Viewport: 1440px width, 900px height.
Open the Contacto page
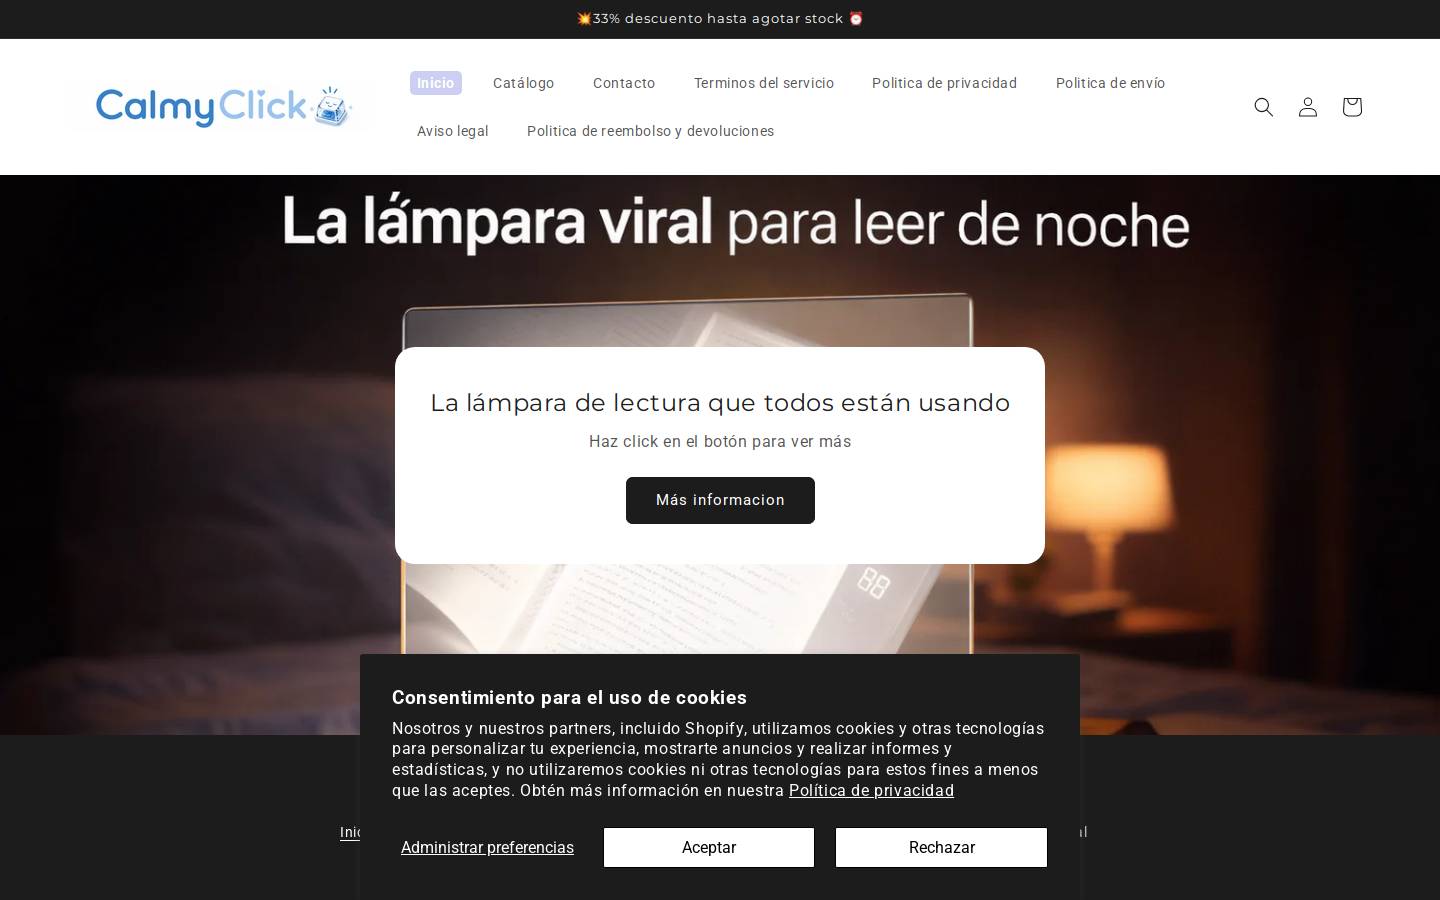624,83
